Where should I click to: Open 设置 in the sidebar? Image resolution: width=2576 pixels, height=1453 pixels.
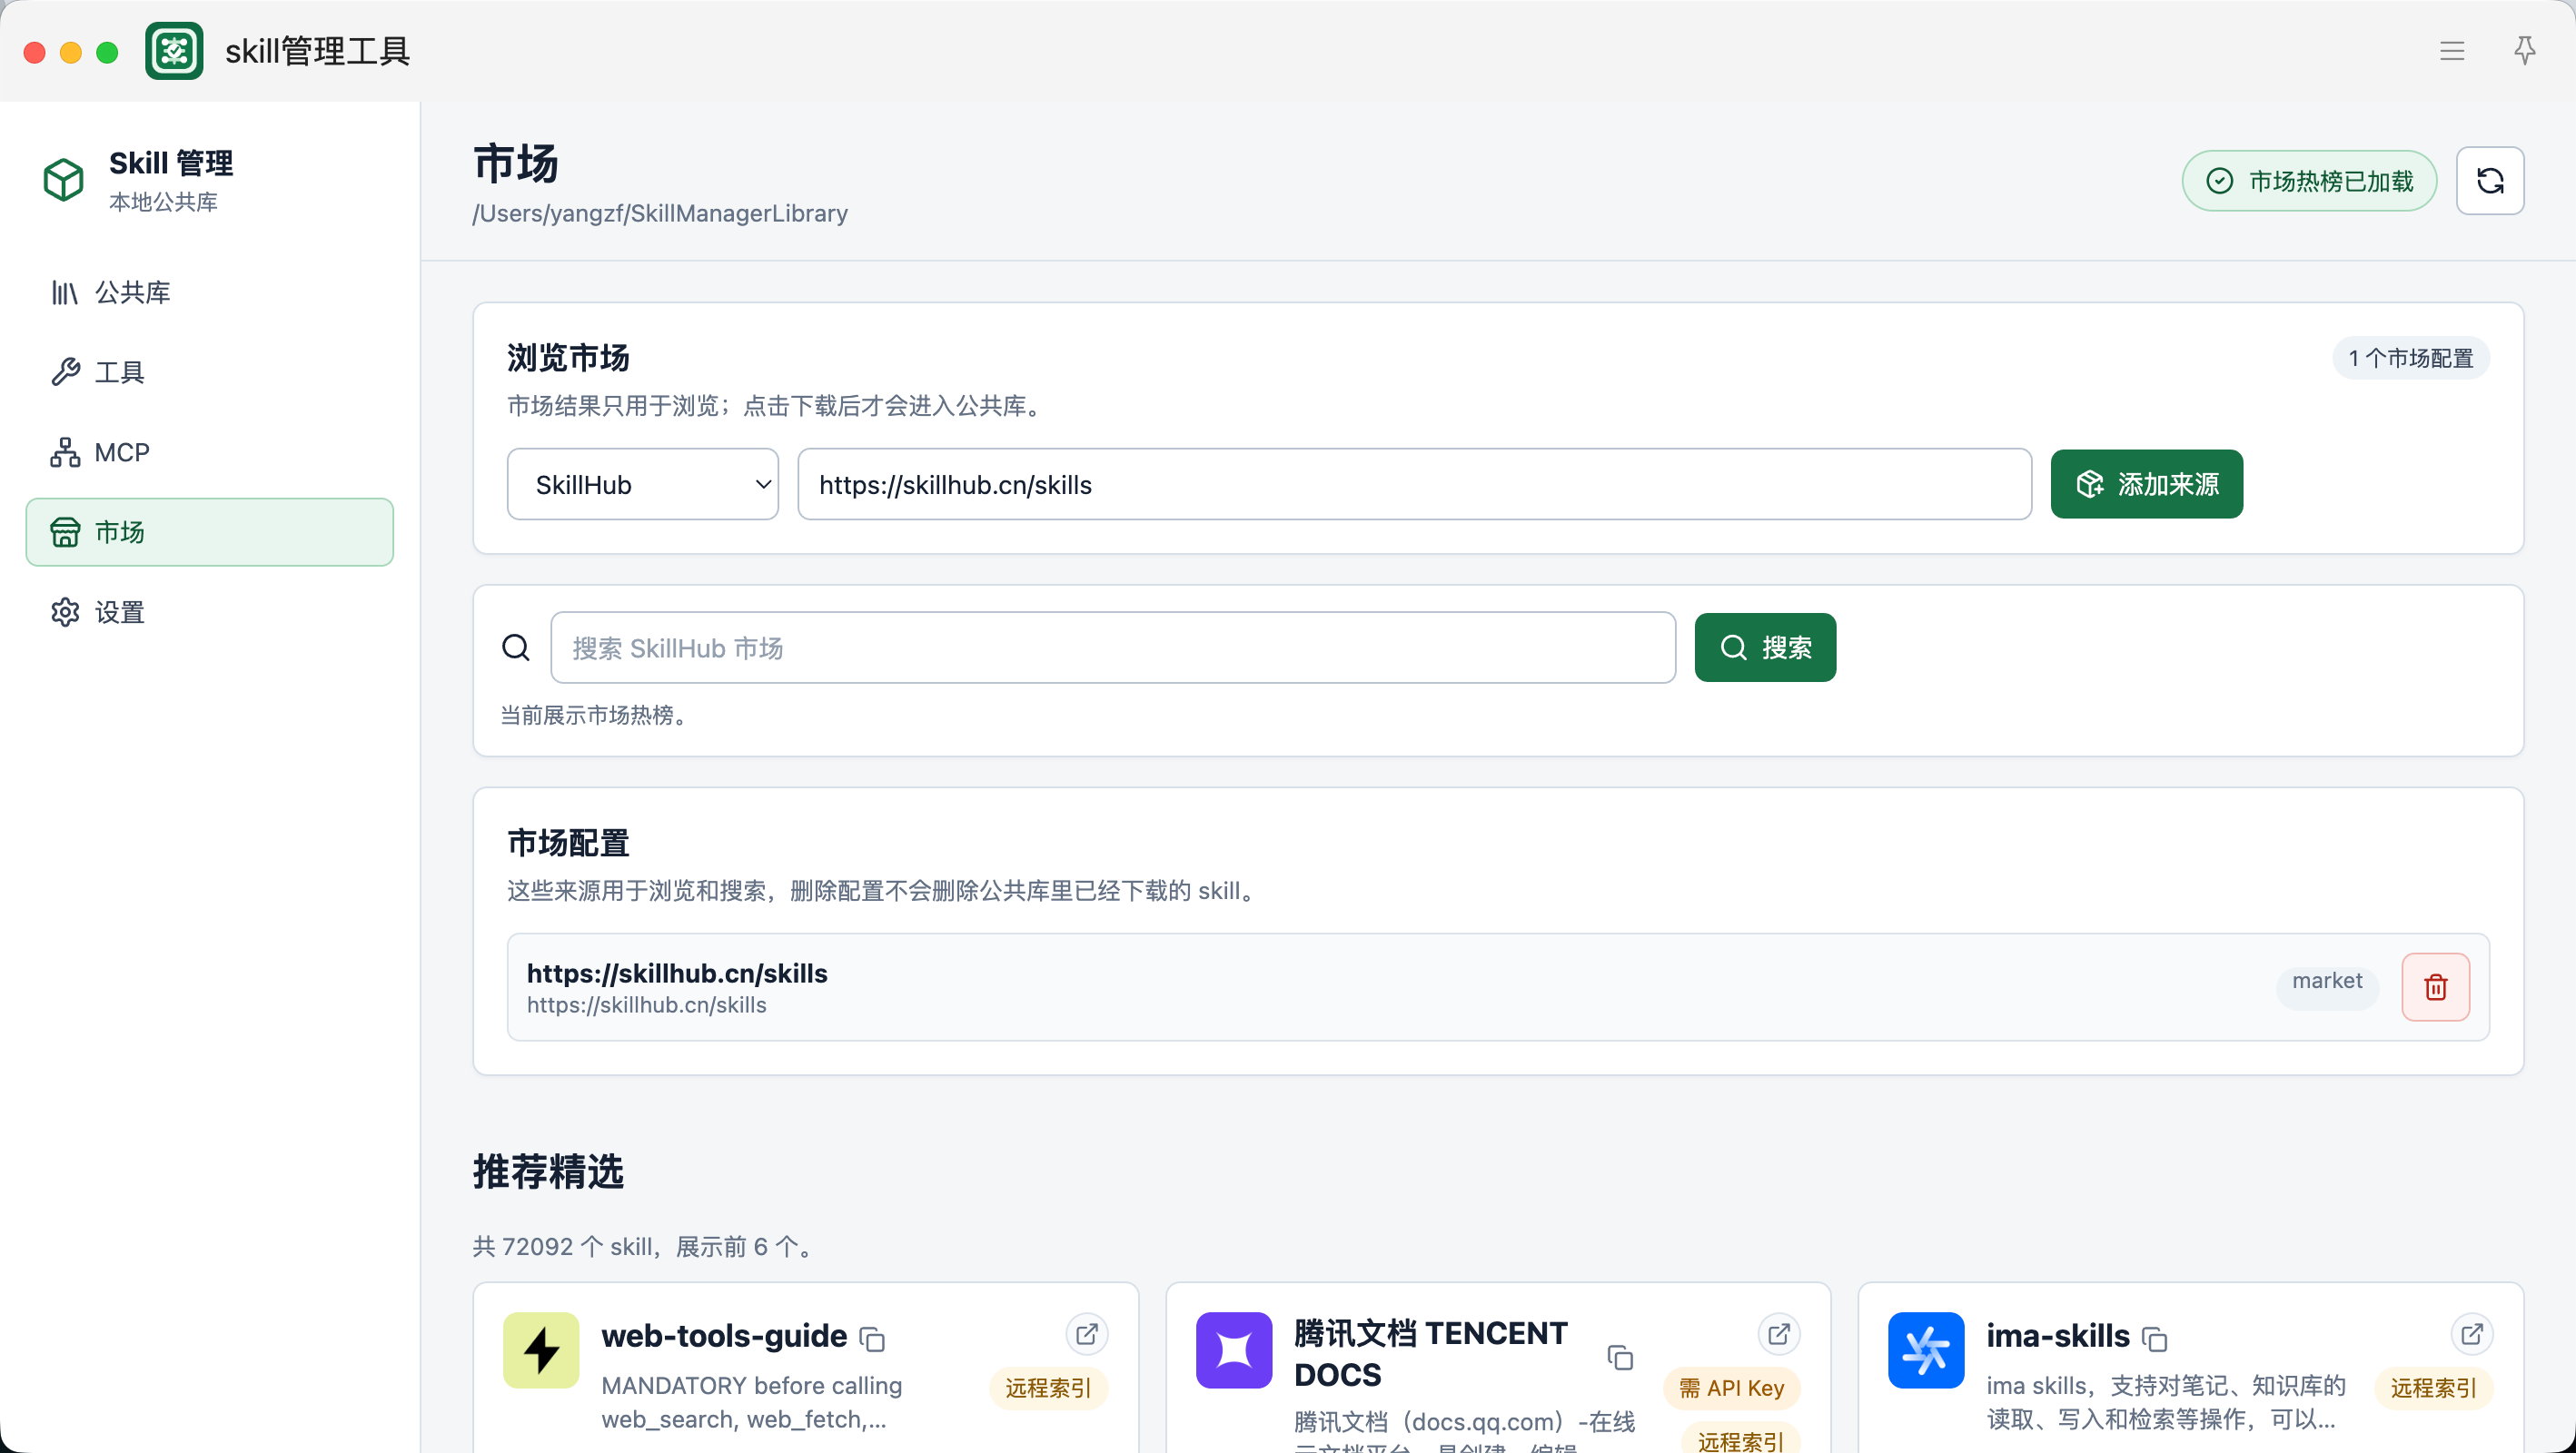(x=210, y=612)
